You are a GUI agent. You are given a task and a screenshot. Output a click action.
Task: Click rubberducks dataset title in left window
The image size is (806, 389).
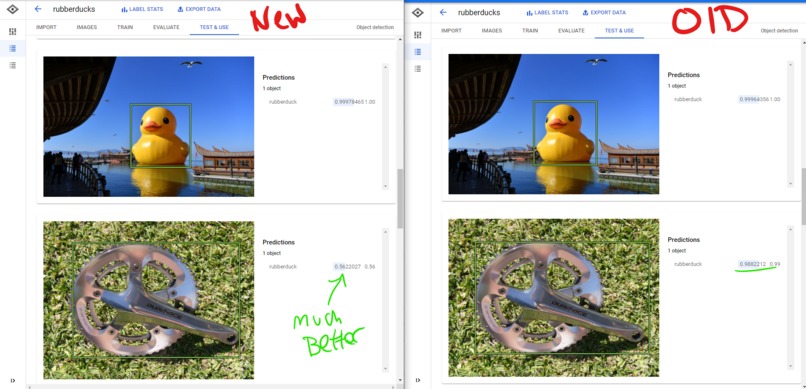point(74,9)
